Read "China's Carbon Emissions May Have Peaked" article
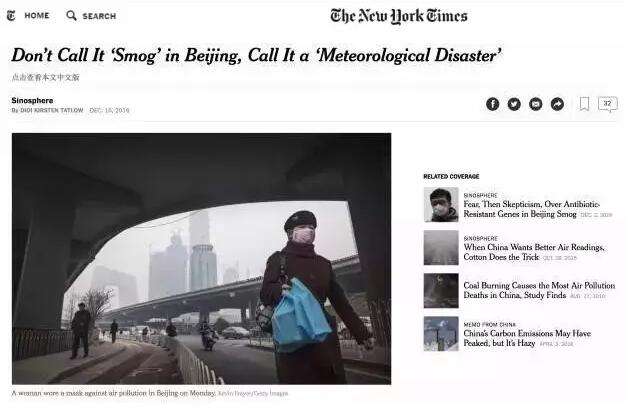The height and width of the screenshot is (411, 626). 527,338
